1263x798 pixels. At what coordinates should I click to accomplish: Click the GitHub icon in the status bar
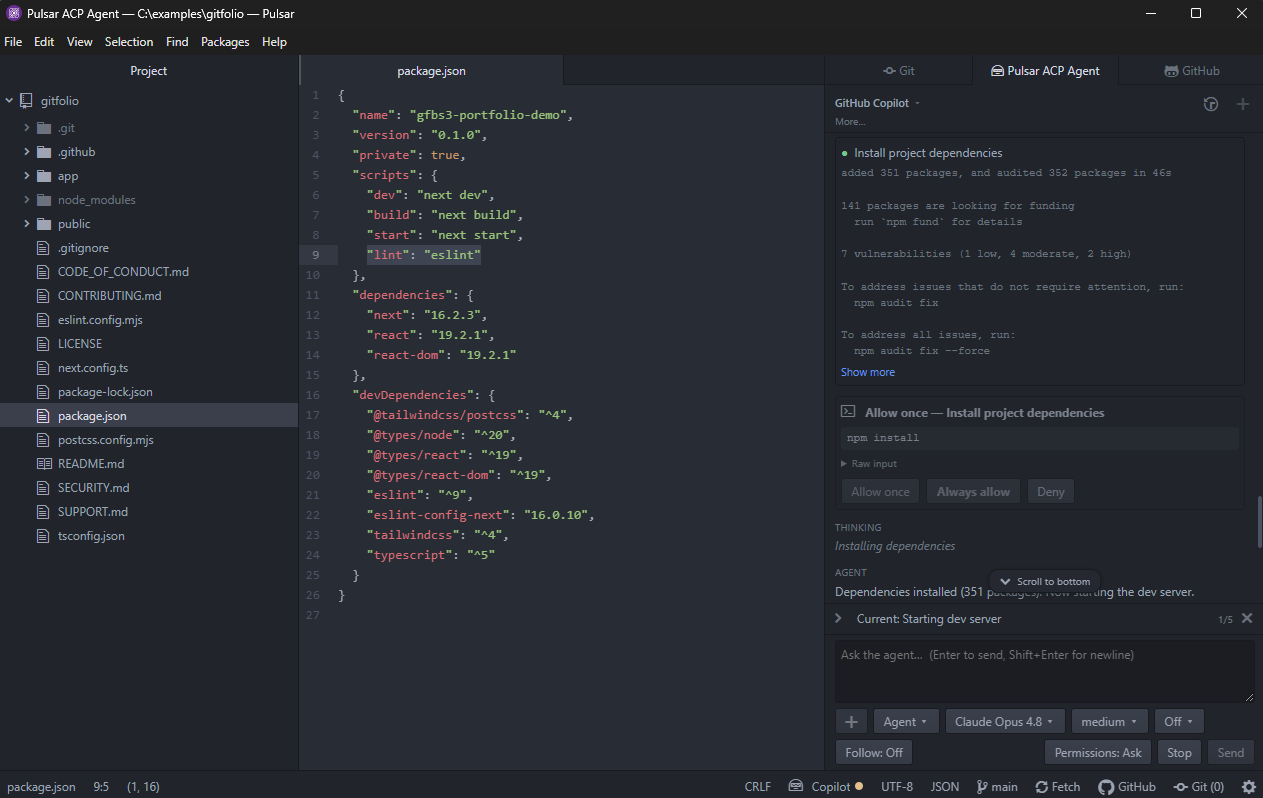pos(1106,787)
